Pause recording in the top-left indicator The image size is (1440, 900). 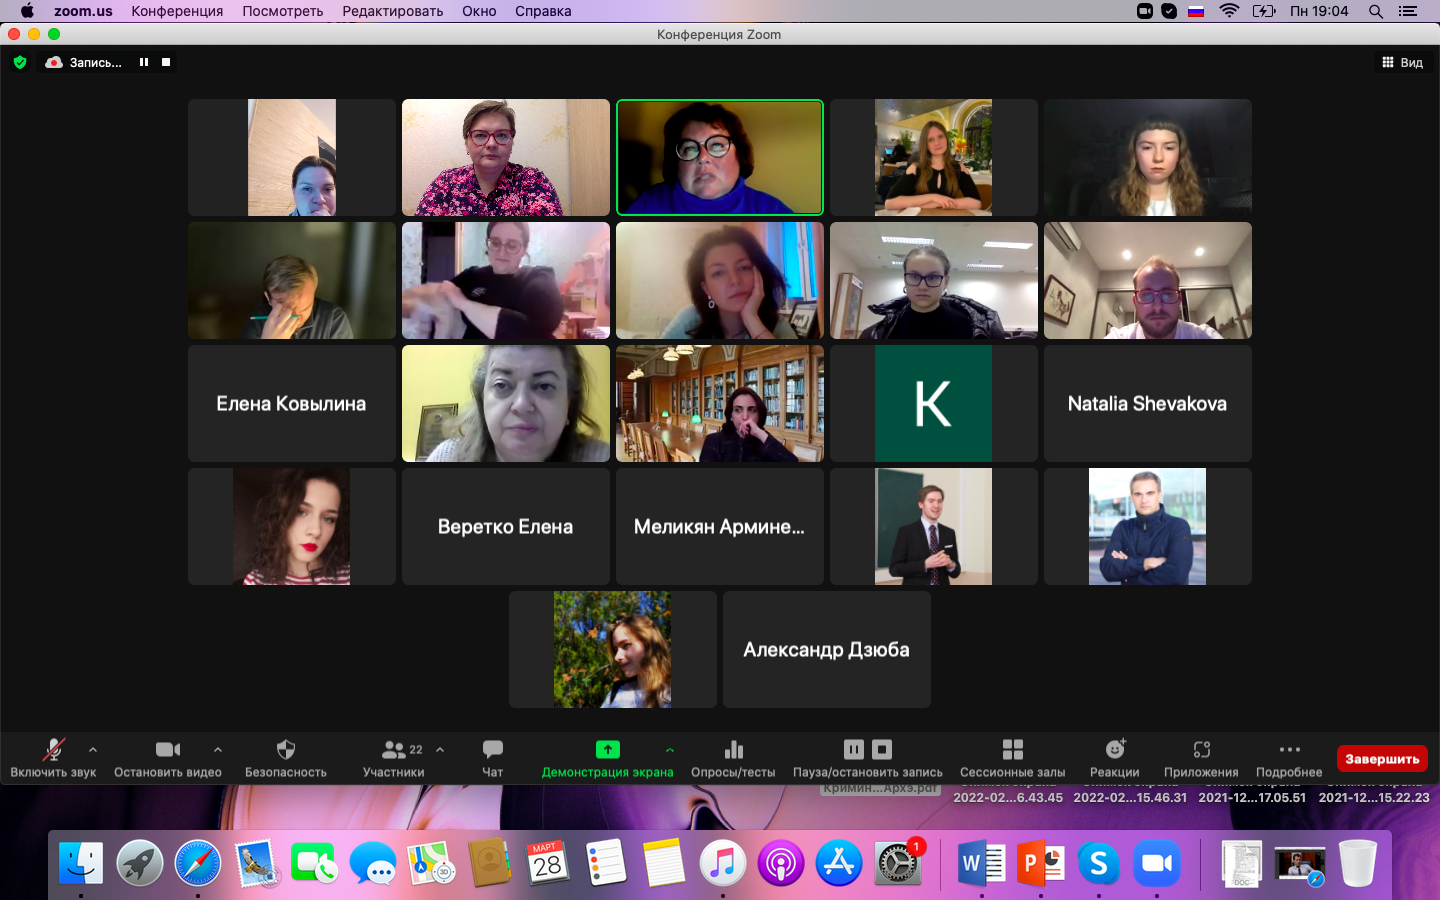(144, 62)
